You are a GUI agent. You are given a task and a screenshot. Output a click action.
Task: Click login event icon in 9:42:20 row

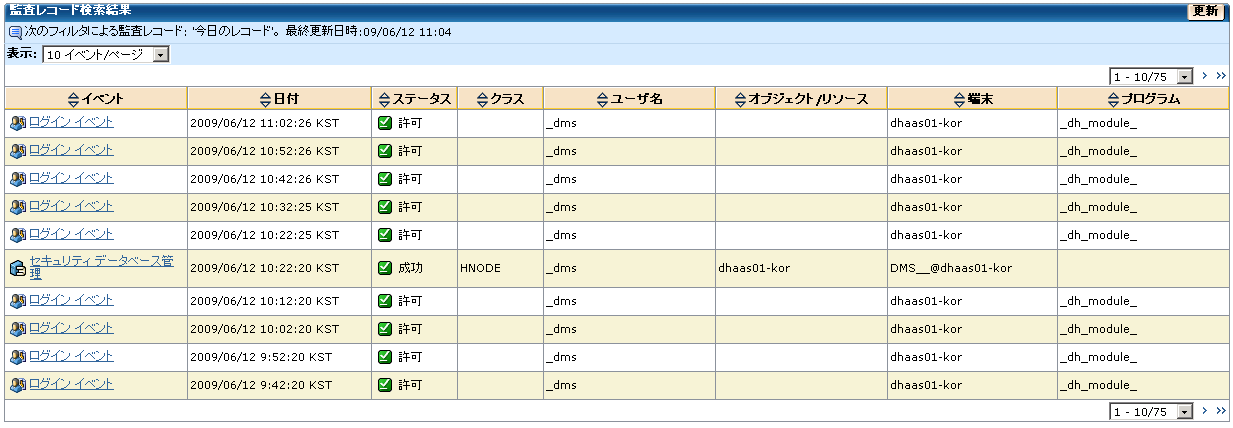pos(18,385)
